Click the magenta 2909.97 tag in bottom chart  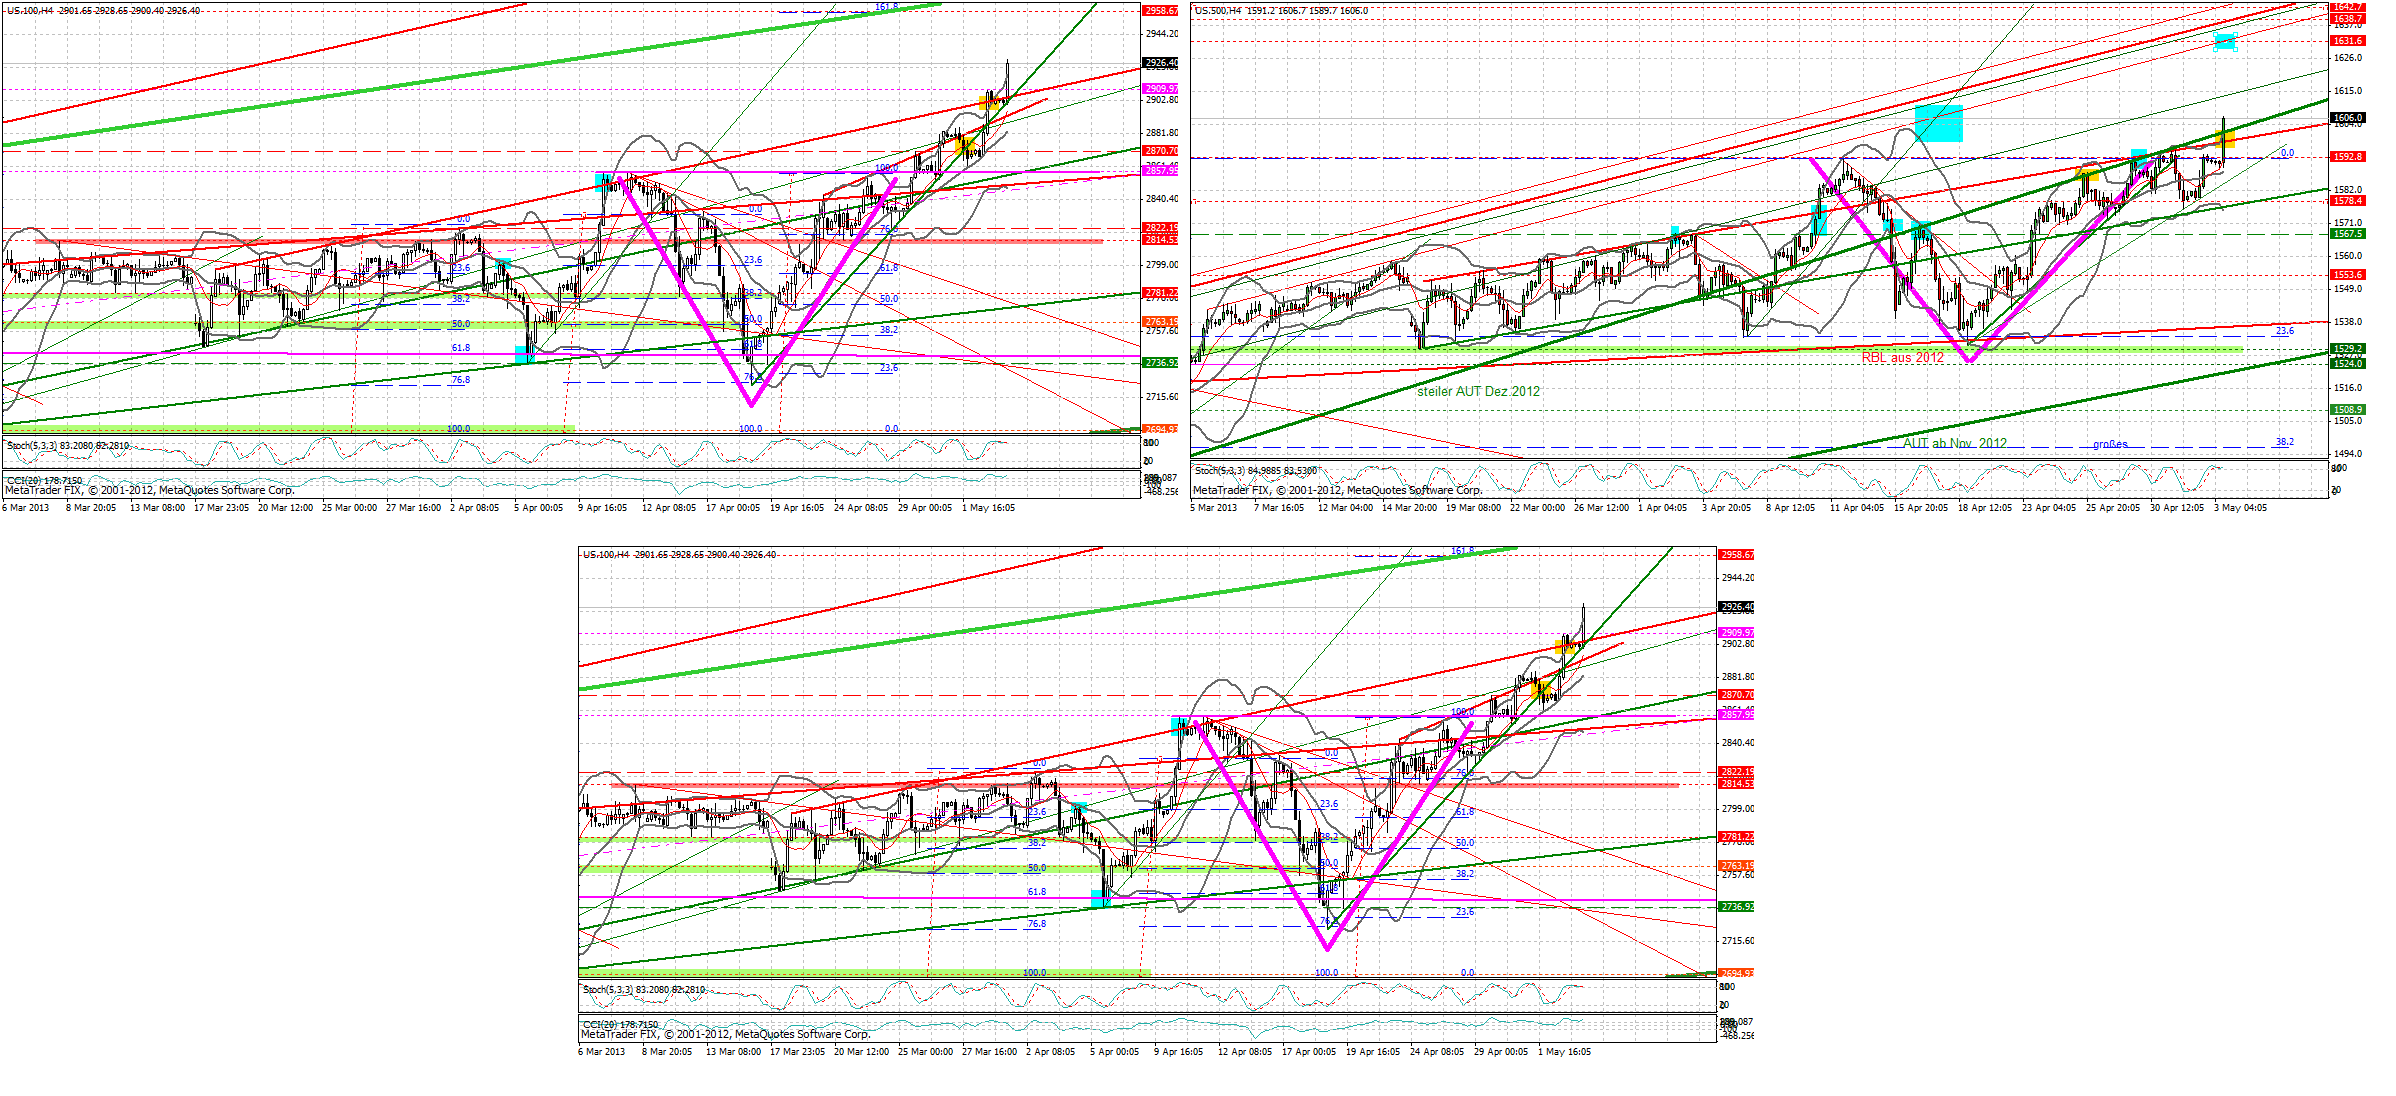1736,633
